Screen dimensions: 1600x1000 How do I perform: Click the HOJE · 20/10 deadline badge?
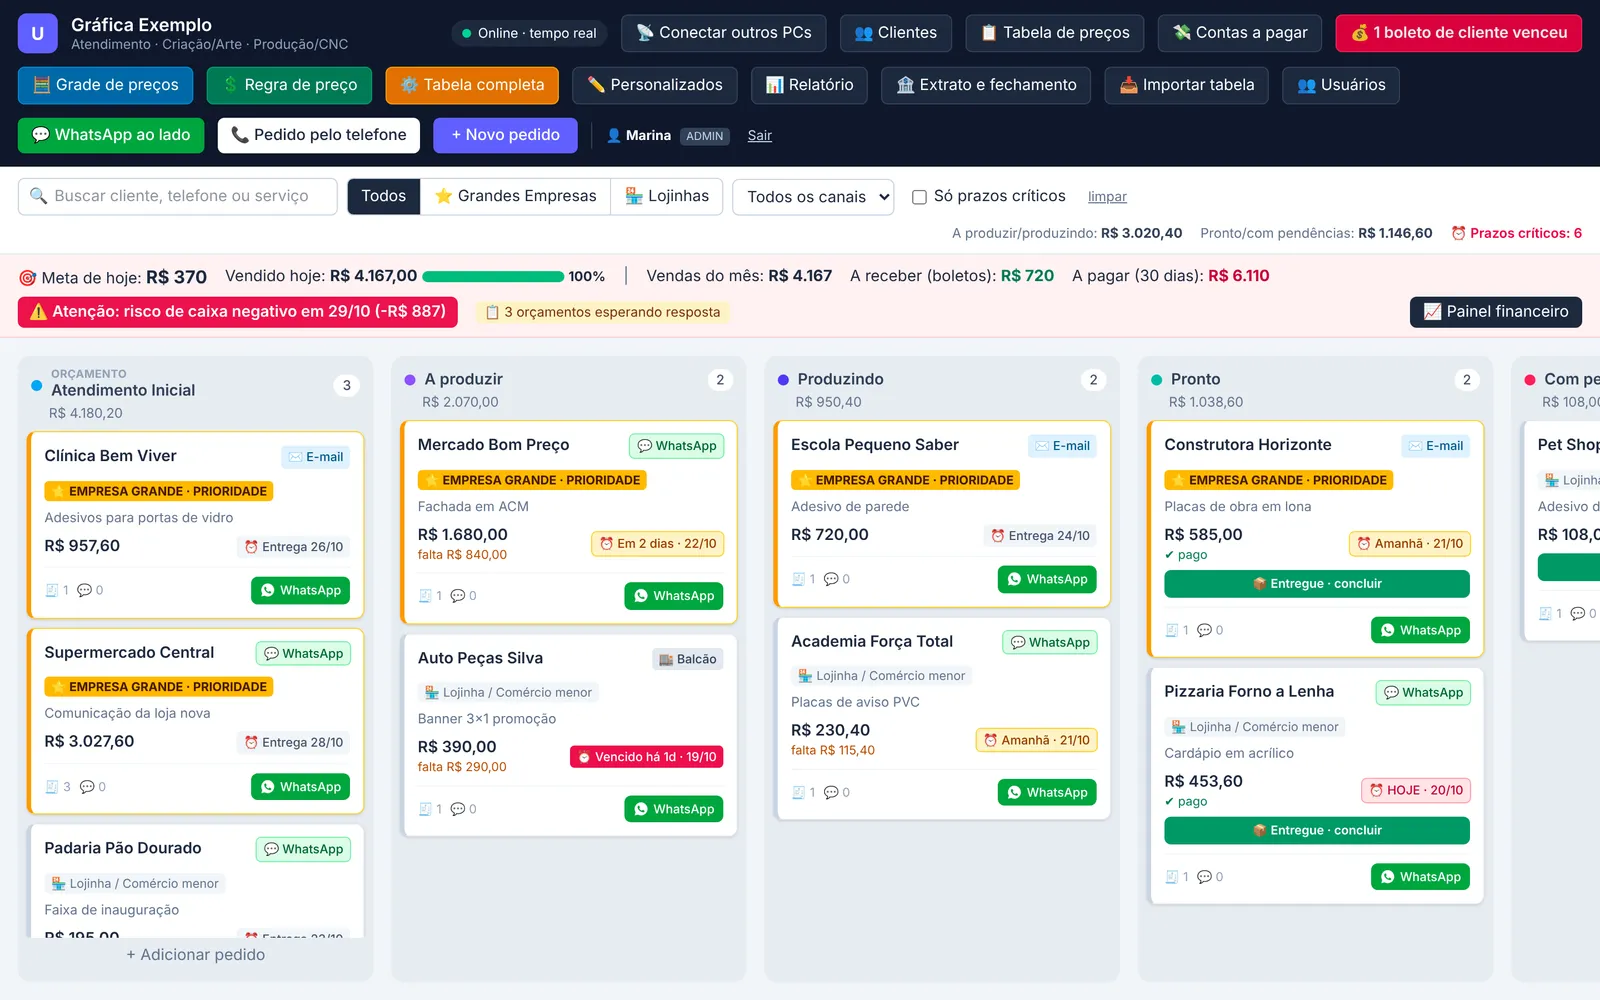[x=1416, y=790]
